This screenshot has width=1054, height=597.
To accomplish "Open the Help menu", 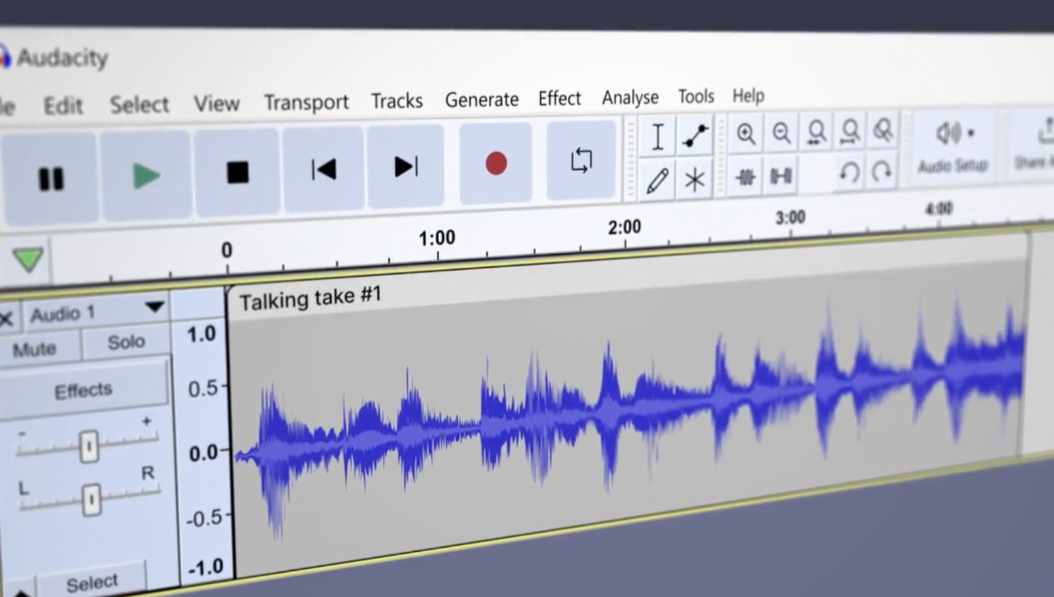I will click(748, 95).
